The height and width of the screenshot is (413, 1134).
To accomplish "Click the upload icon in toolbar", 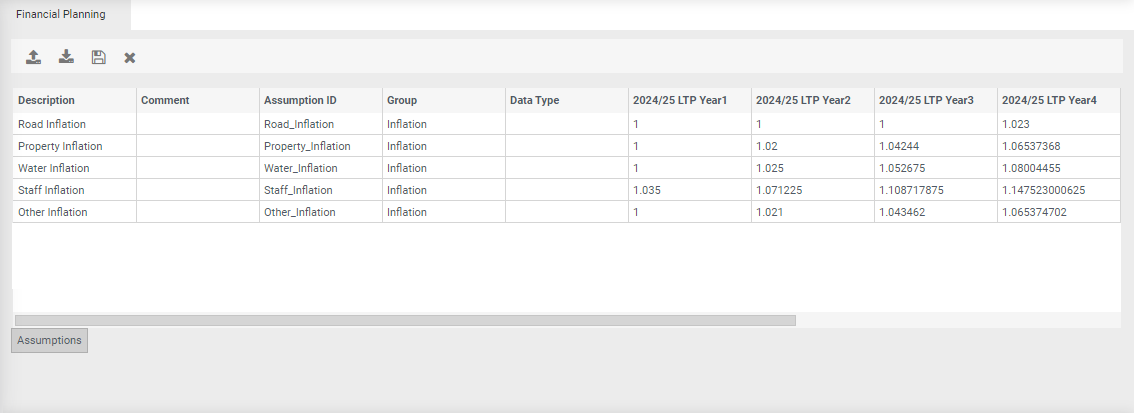I will tap(34, 57).
